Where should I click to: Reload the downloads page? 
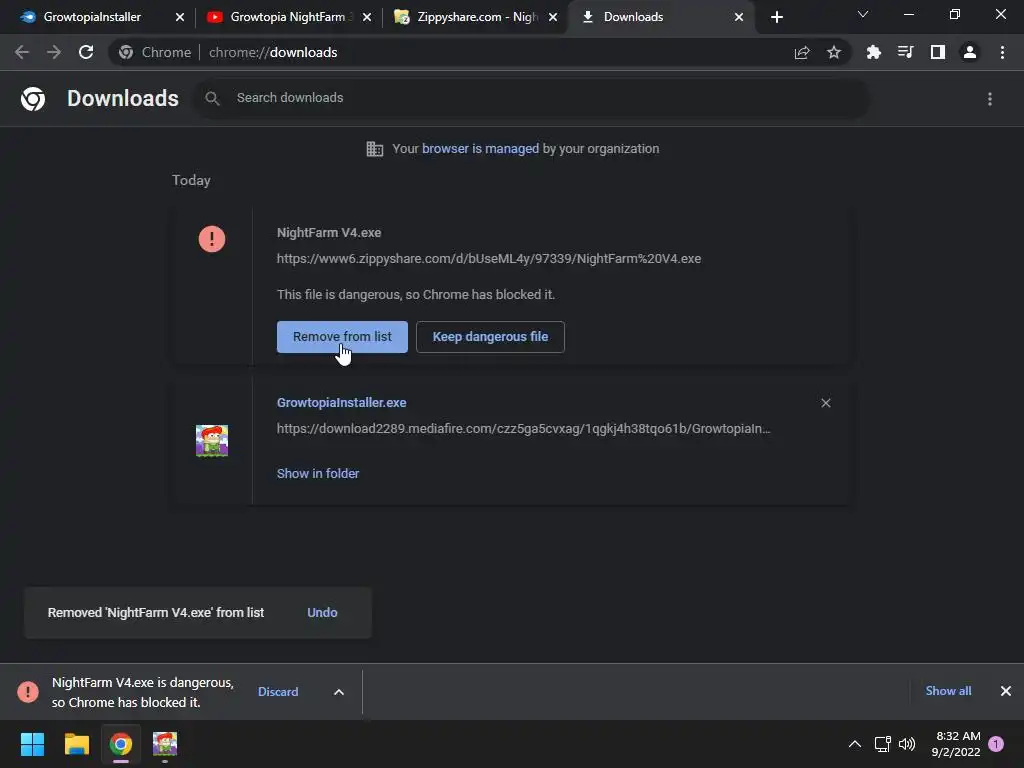pyautogui.click(x=86, y=52)
